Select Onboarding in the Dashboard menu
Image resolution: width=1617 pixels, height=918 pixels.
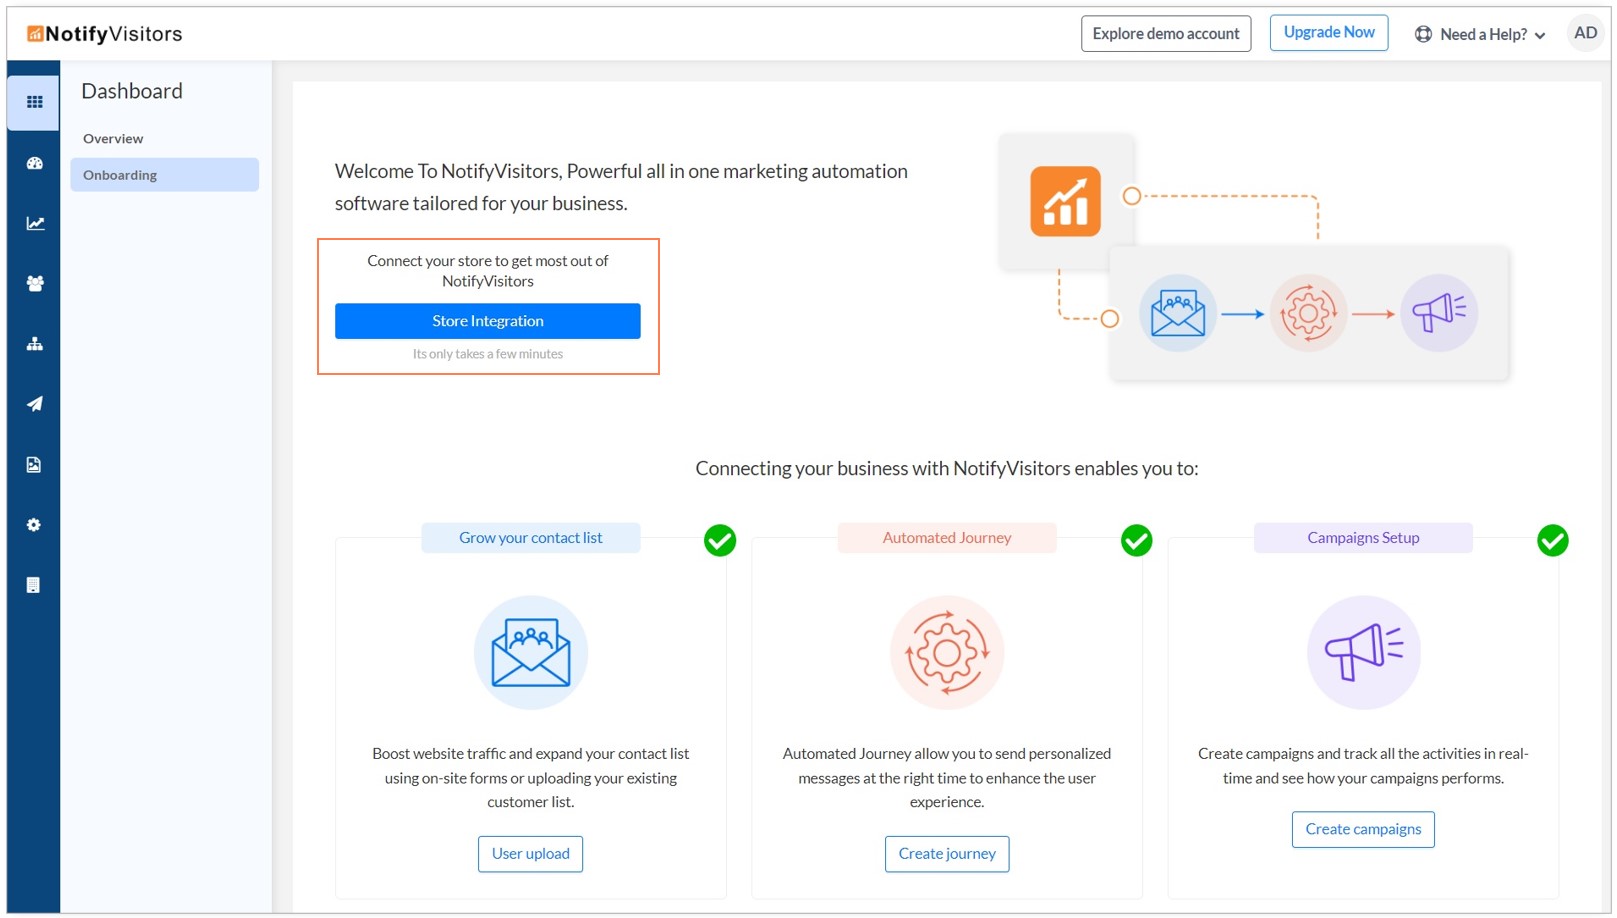164,175
